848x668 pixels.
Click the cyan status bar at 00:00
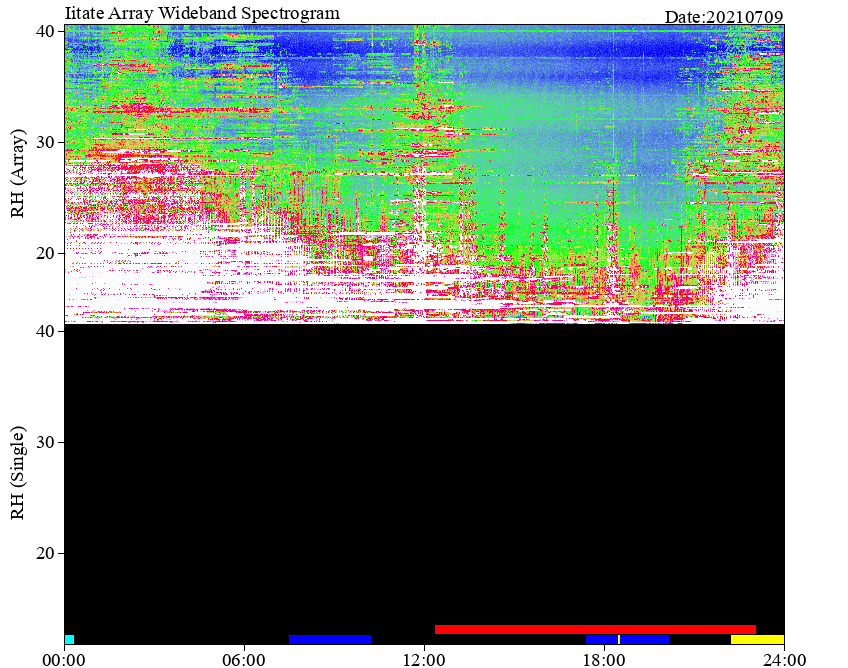click(x=69, y=639)
